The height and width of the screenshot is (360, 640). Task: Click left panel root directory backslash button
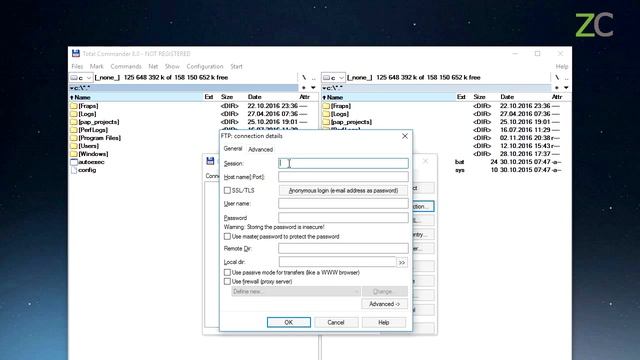(x=304, y=78)
